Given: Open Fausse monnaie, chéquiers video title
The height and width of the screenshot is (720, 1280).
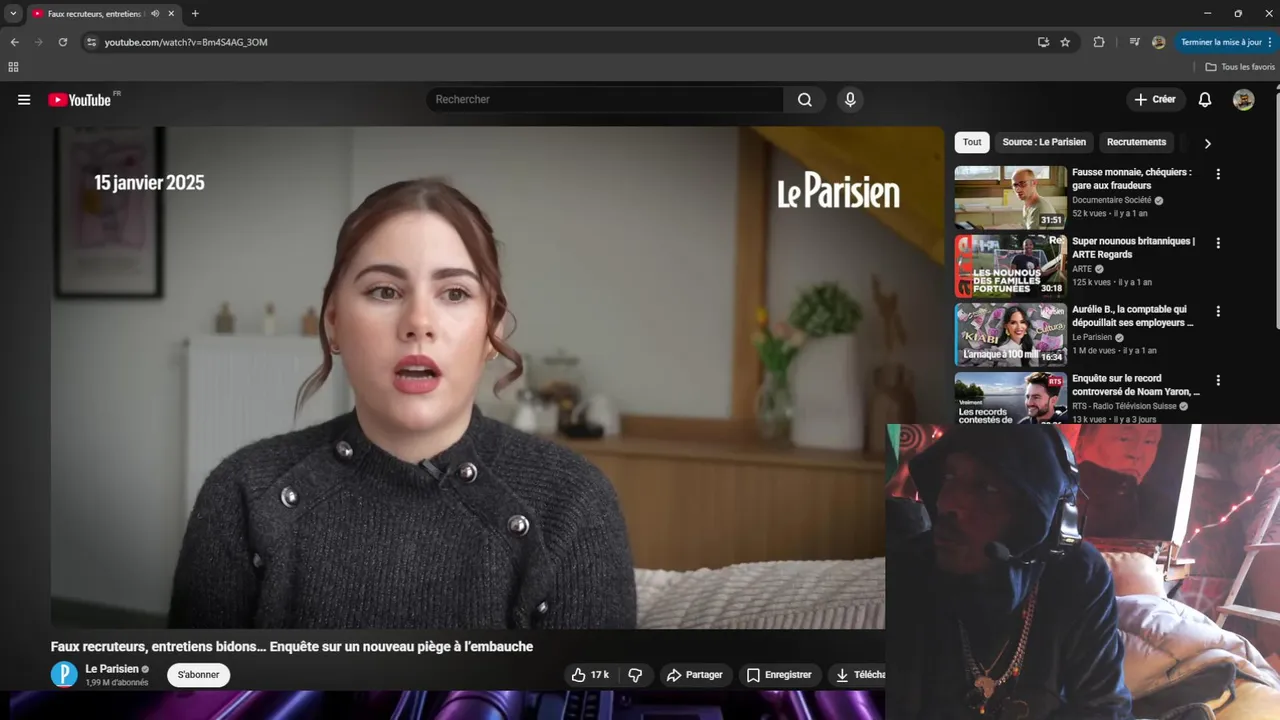Looking at the screenshot, I should coord(1132,179).
